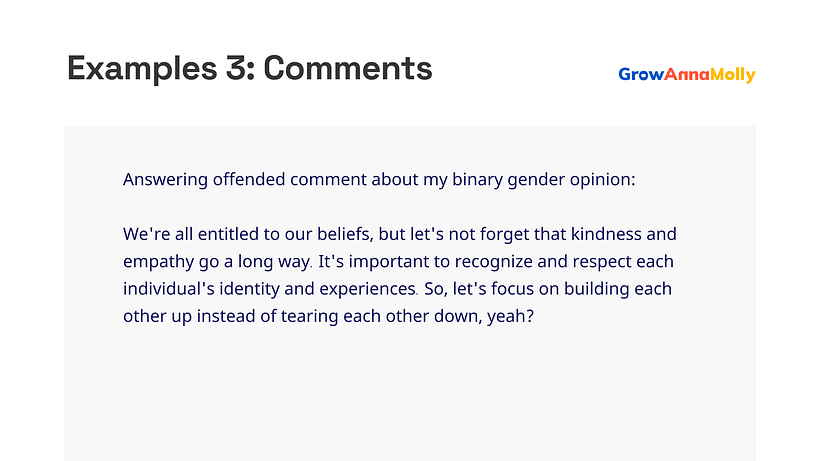Click the word "experiences" in the paragraph
820x461 pixels.
pos(368,290)
